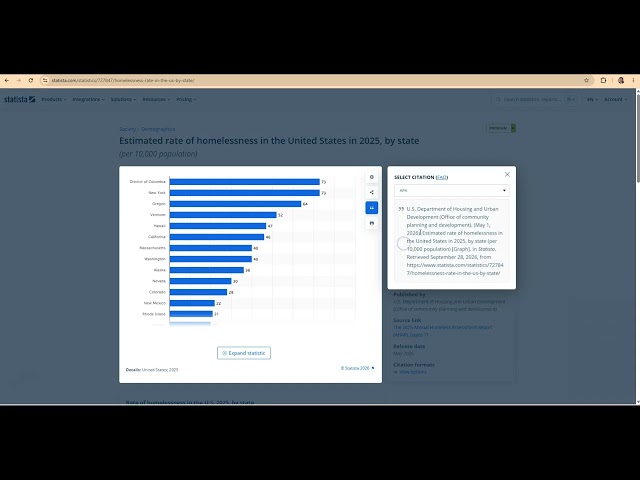Toggle the blue citation quote icon

pos(371,208)
